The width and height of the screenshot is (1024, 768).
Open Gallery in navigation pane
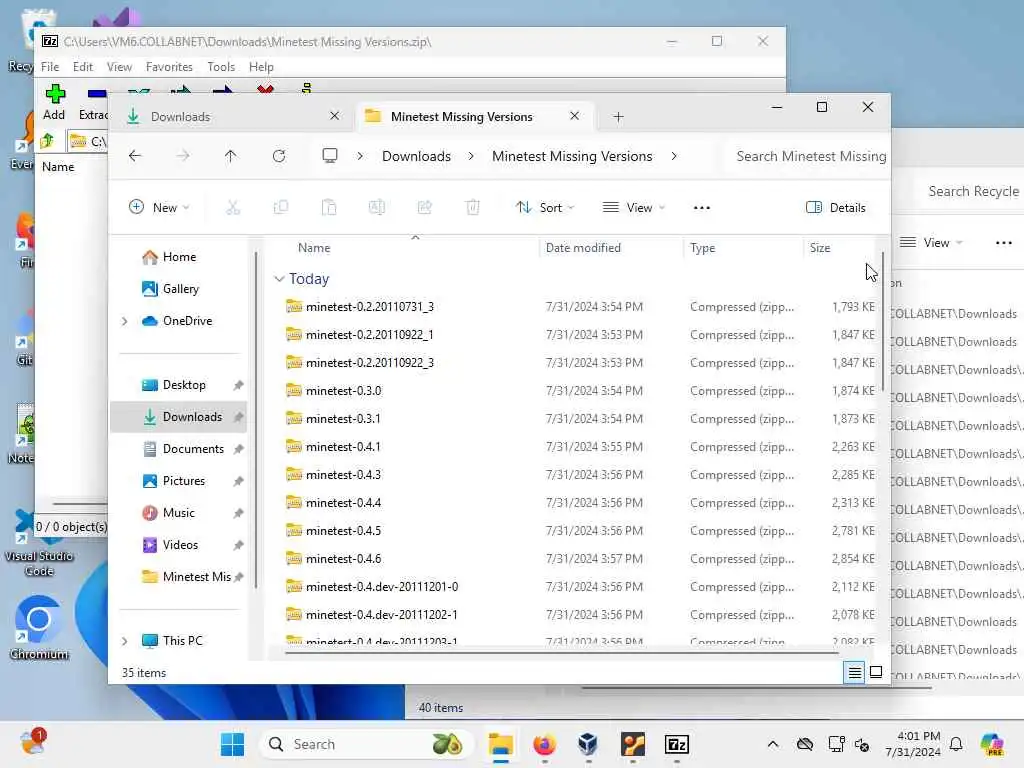tap(178, 289)
